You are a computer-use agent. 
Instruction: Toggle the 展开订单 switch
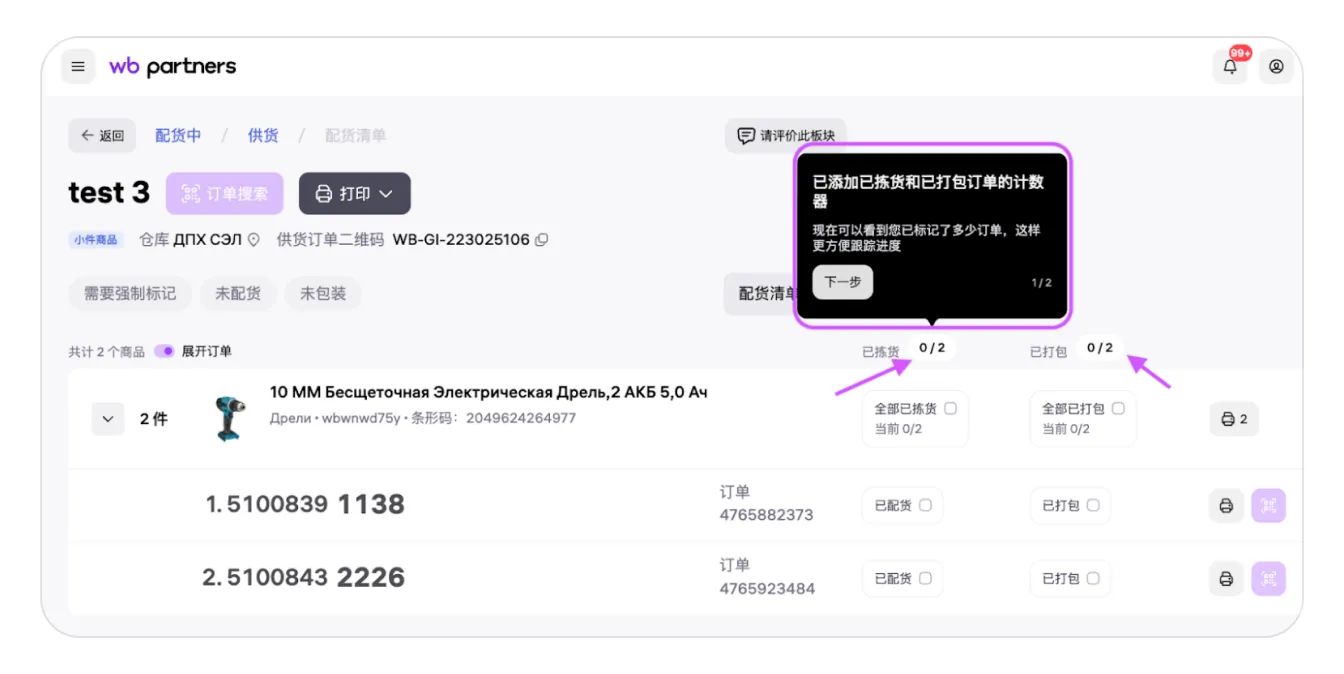[x=164, y=352]
